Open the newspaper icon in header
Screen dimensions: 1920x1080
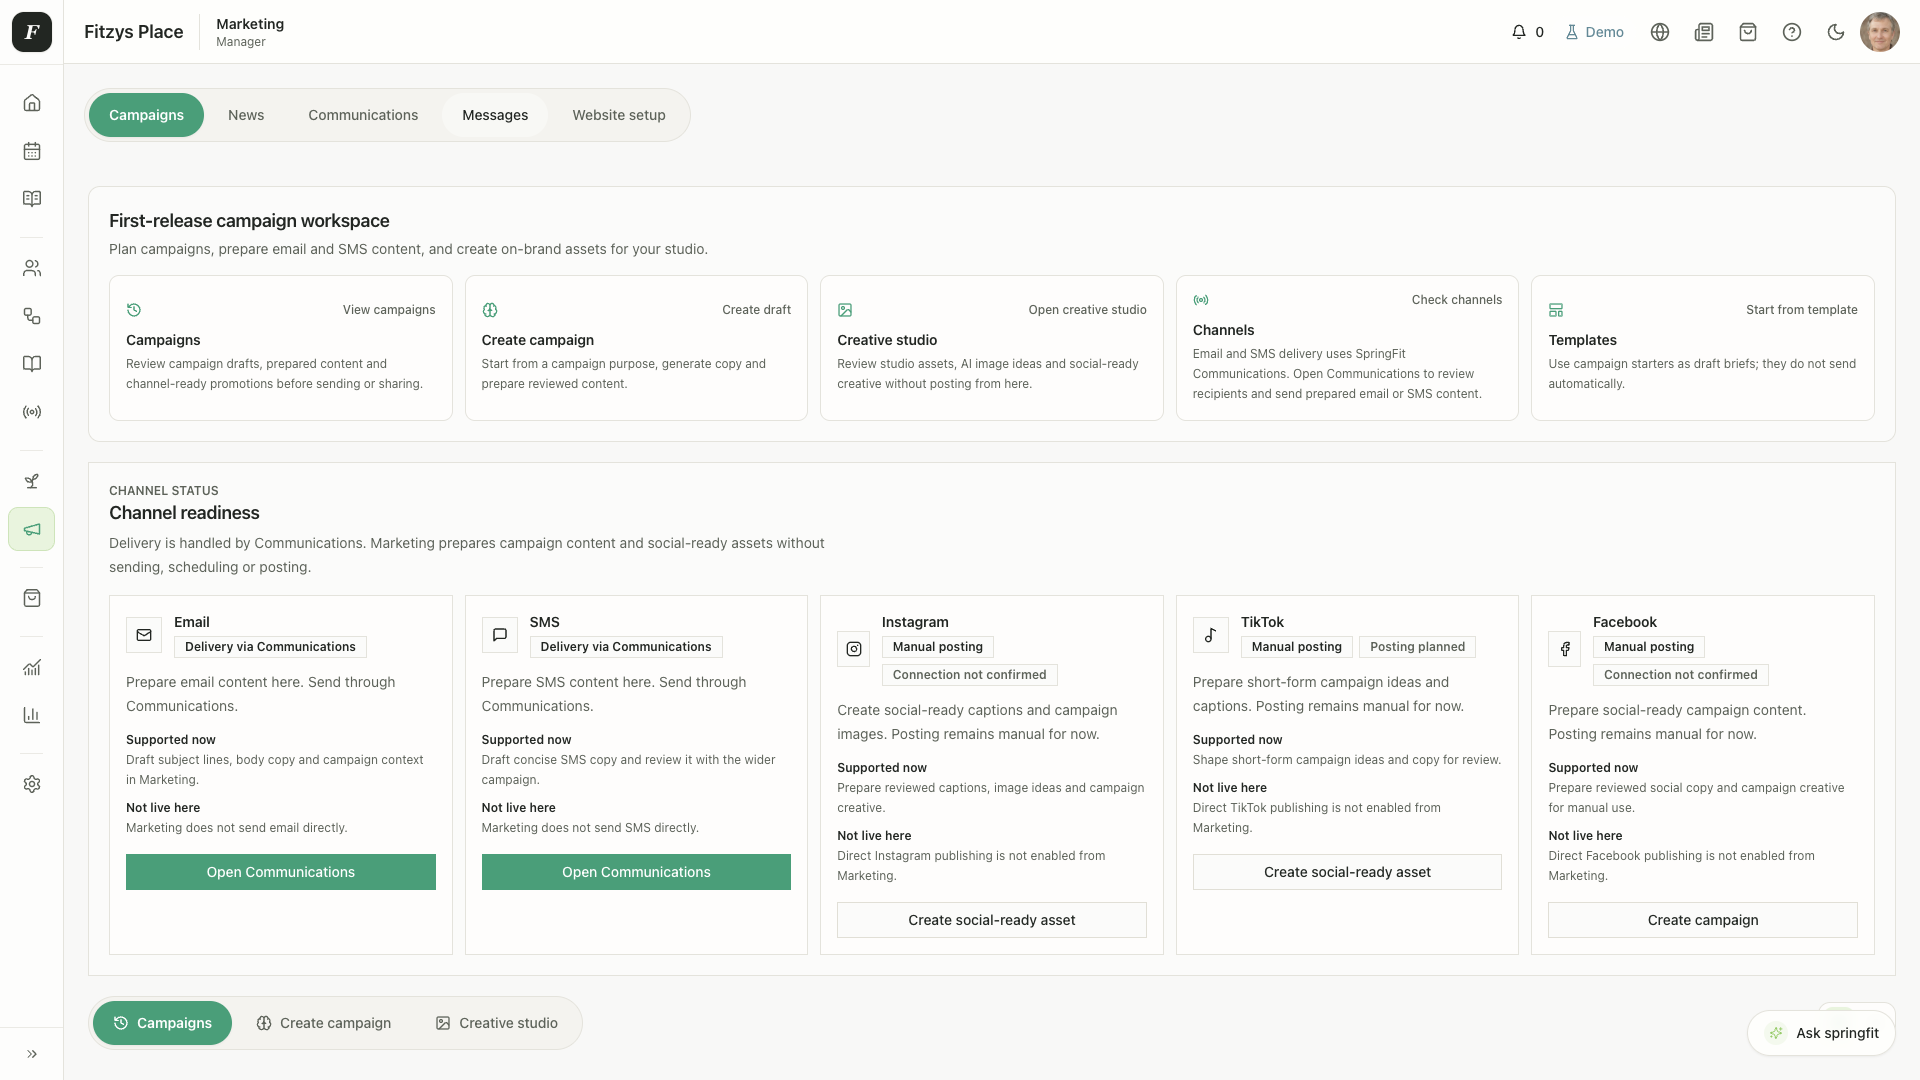point(1704,32)
